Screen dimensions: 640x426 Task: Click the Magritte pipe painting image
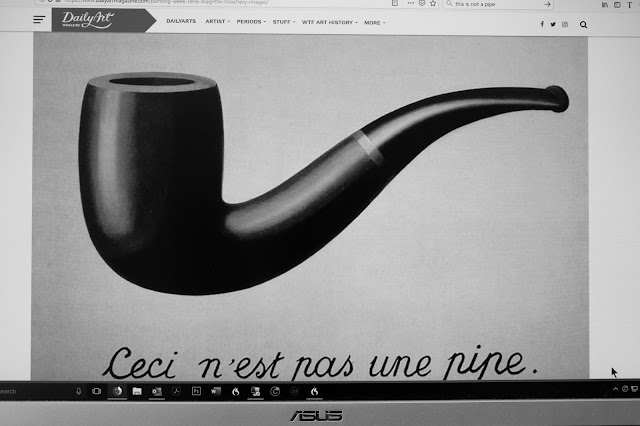click(x=310, y=207)
